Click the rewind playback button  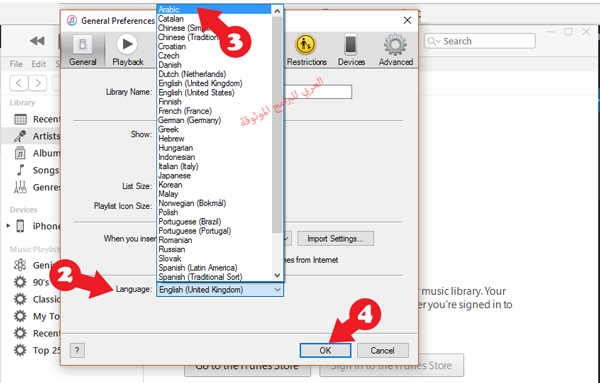[37, 41]
